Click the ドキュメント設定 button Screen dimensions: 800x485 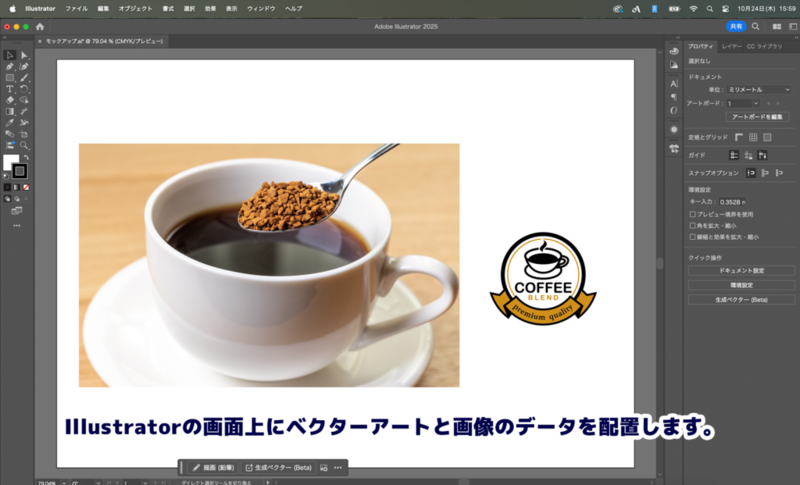click(x=741, y=271)
